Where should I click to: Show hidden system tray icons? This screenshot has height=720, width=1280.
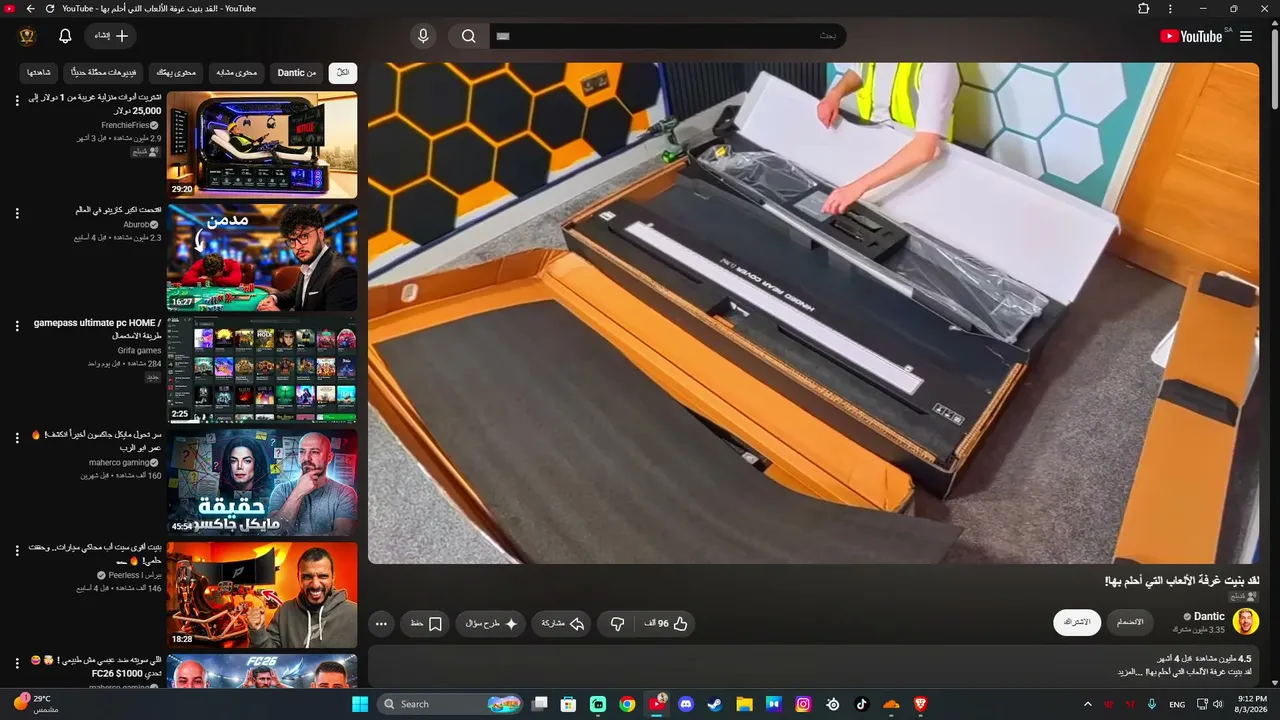tap(1088, 704)
